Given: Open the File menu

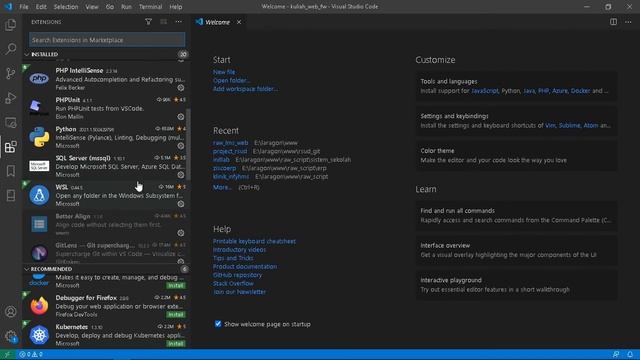Looking at the screenshot, I should pos(24,7).
